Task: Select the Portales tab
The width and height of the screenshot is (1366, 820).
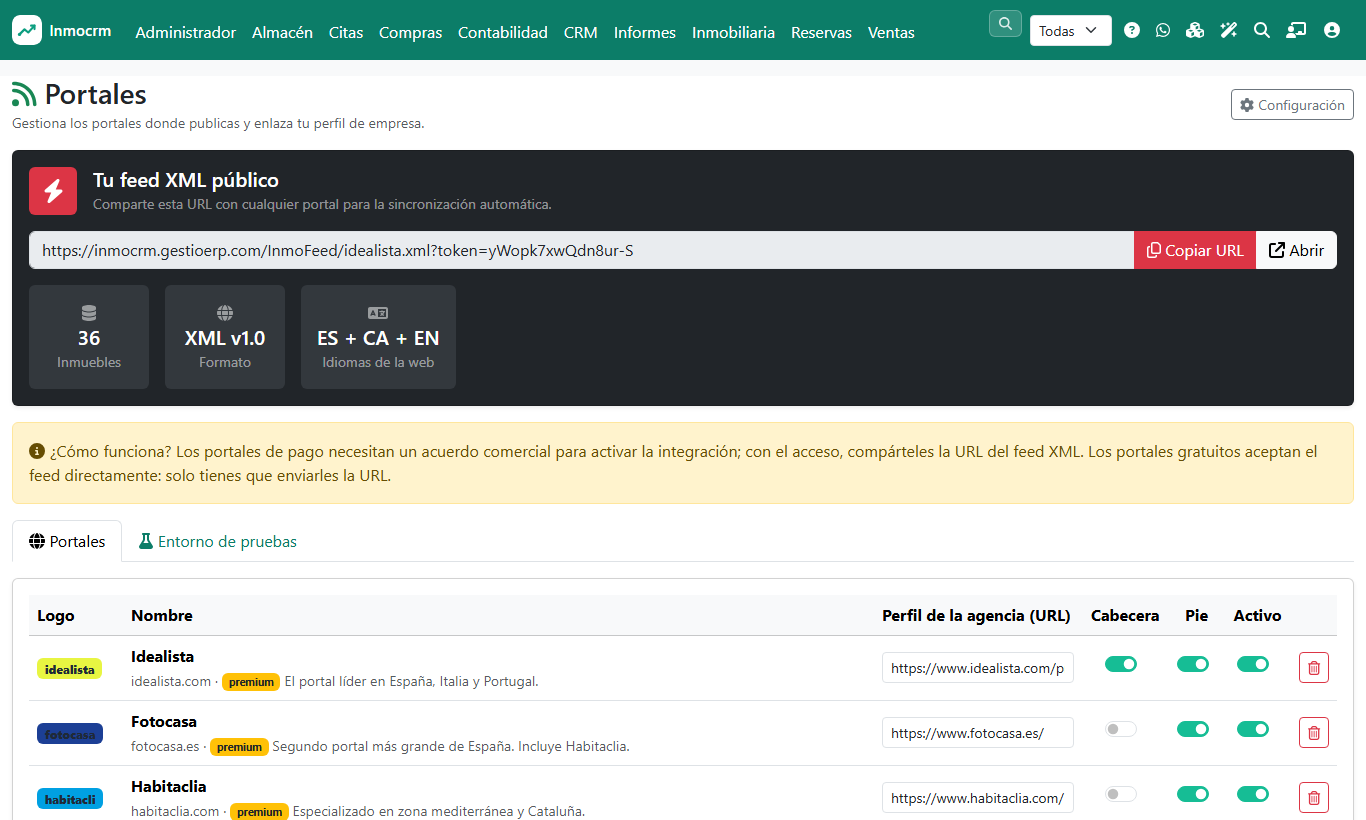Action: [x=67, y=541]
